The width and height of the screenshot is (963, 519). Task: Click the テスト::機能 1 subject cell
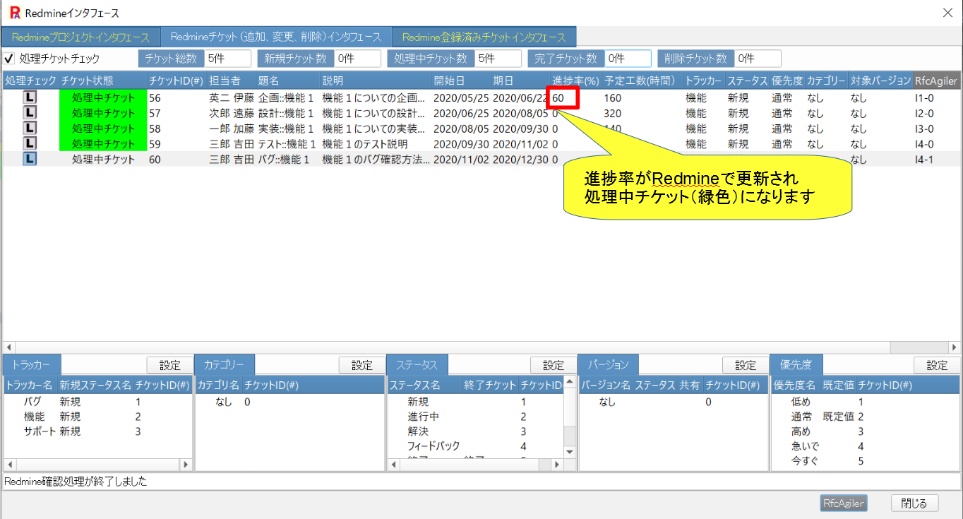pyautogui.click(x=287, y=144)
